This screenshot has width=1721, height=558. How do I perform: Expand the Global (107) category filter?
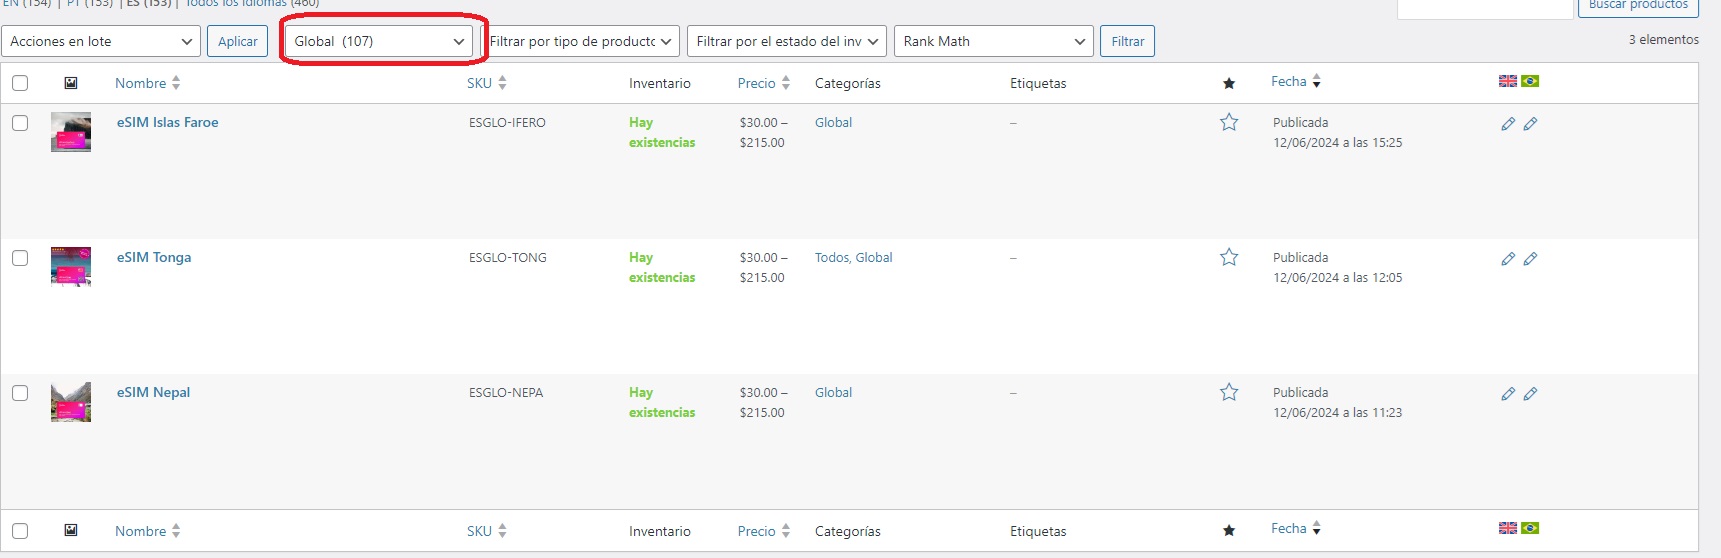click(x=379, y=41)
